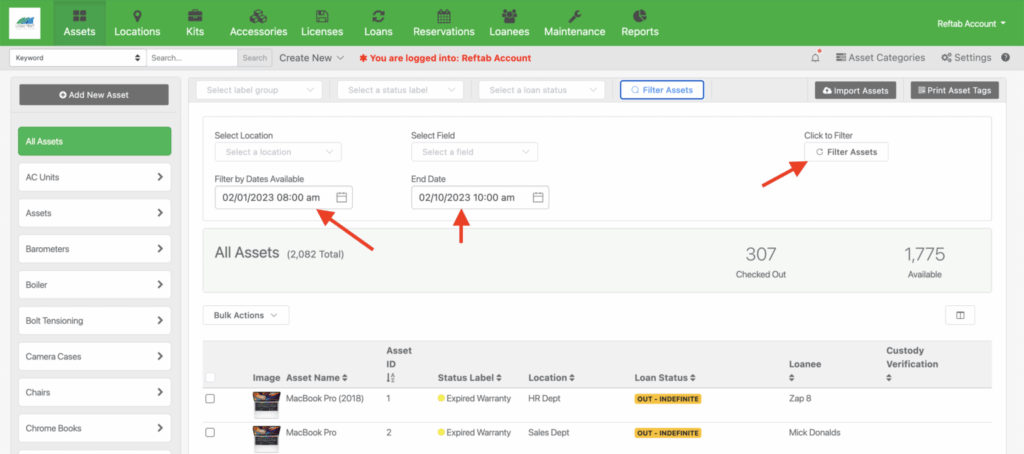The width and height of the screenshot is (1024, 454).
Task: Click Print Asset Tags button
Action: [955, 91]
